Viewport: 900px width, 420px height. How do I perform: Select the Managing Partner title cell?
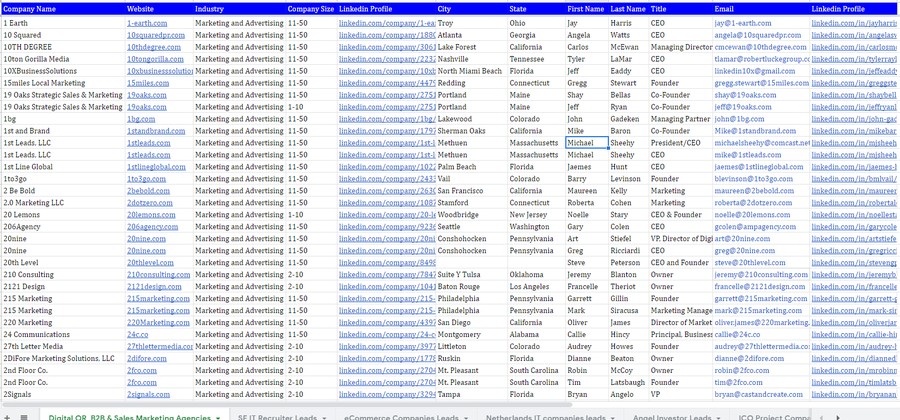coord(681,119)
